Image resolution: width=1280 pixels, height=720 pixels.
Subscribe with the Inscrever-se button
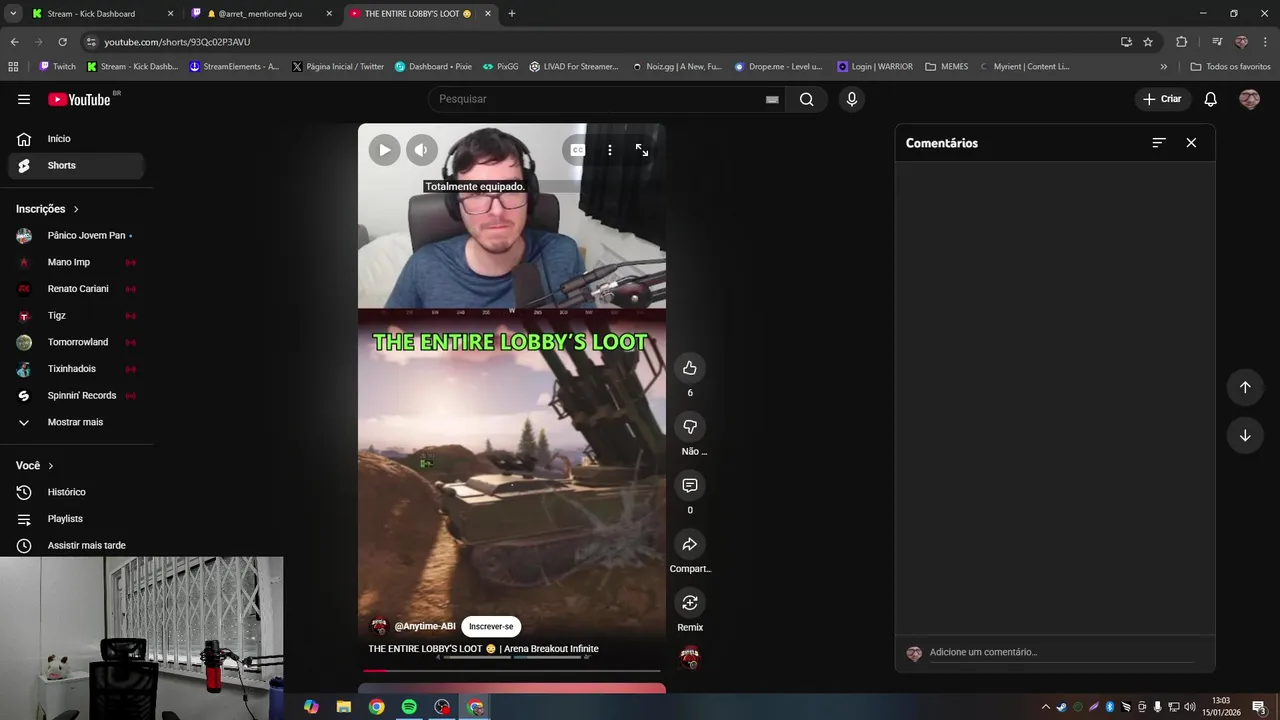(491, 626)
